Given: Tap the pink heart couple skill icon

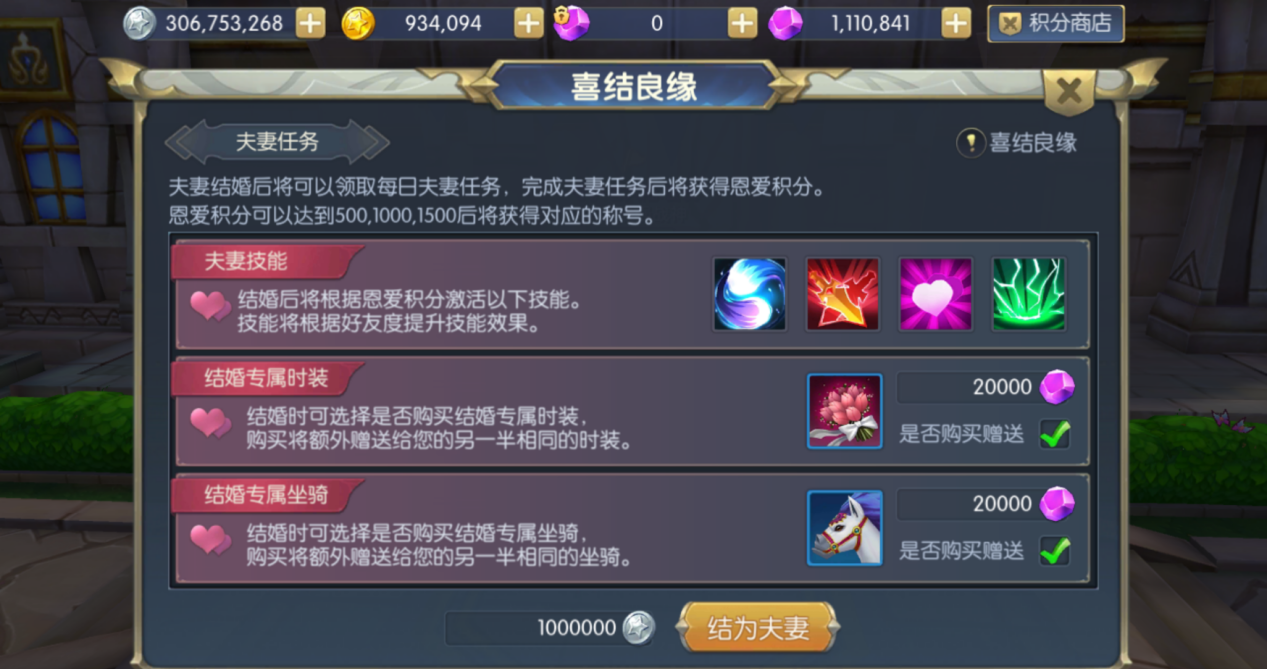Looking at the screenshot, I should (936, 294).
